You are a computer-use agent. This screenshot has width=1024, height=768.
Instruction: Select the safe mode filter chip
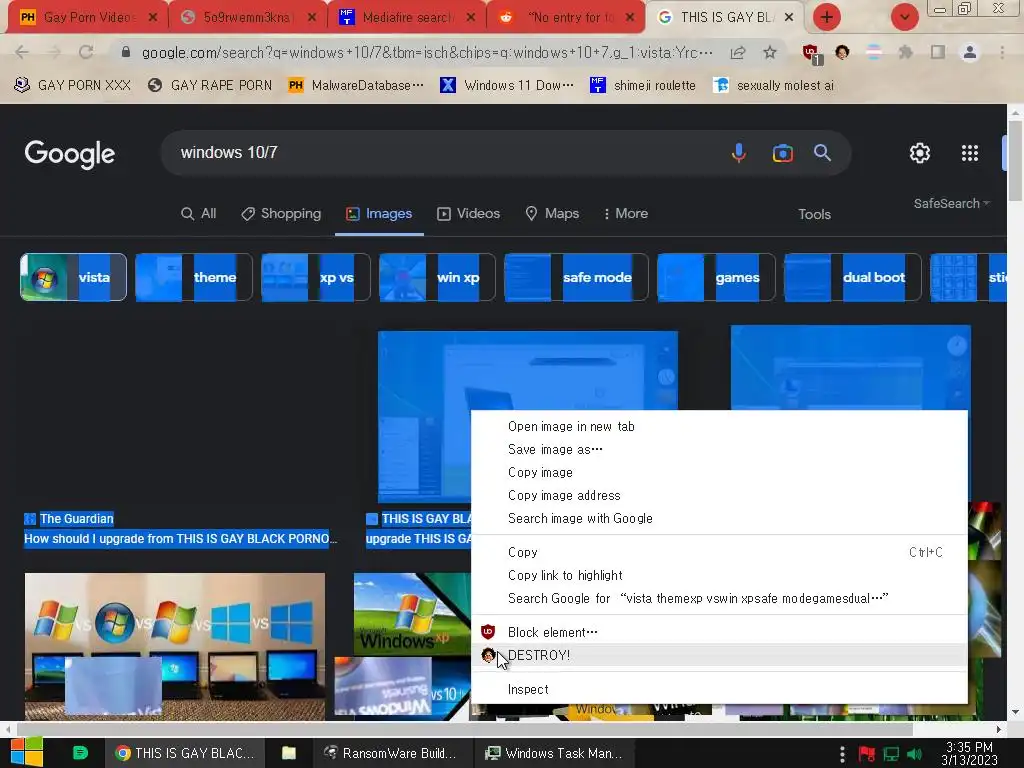pos(576,277)
